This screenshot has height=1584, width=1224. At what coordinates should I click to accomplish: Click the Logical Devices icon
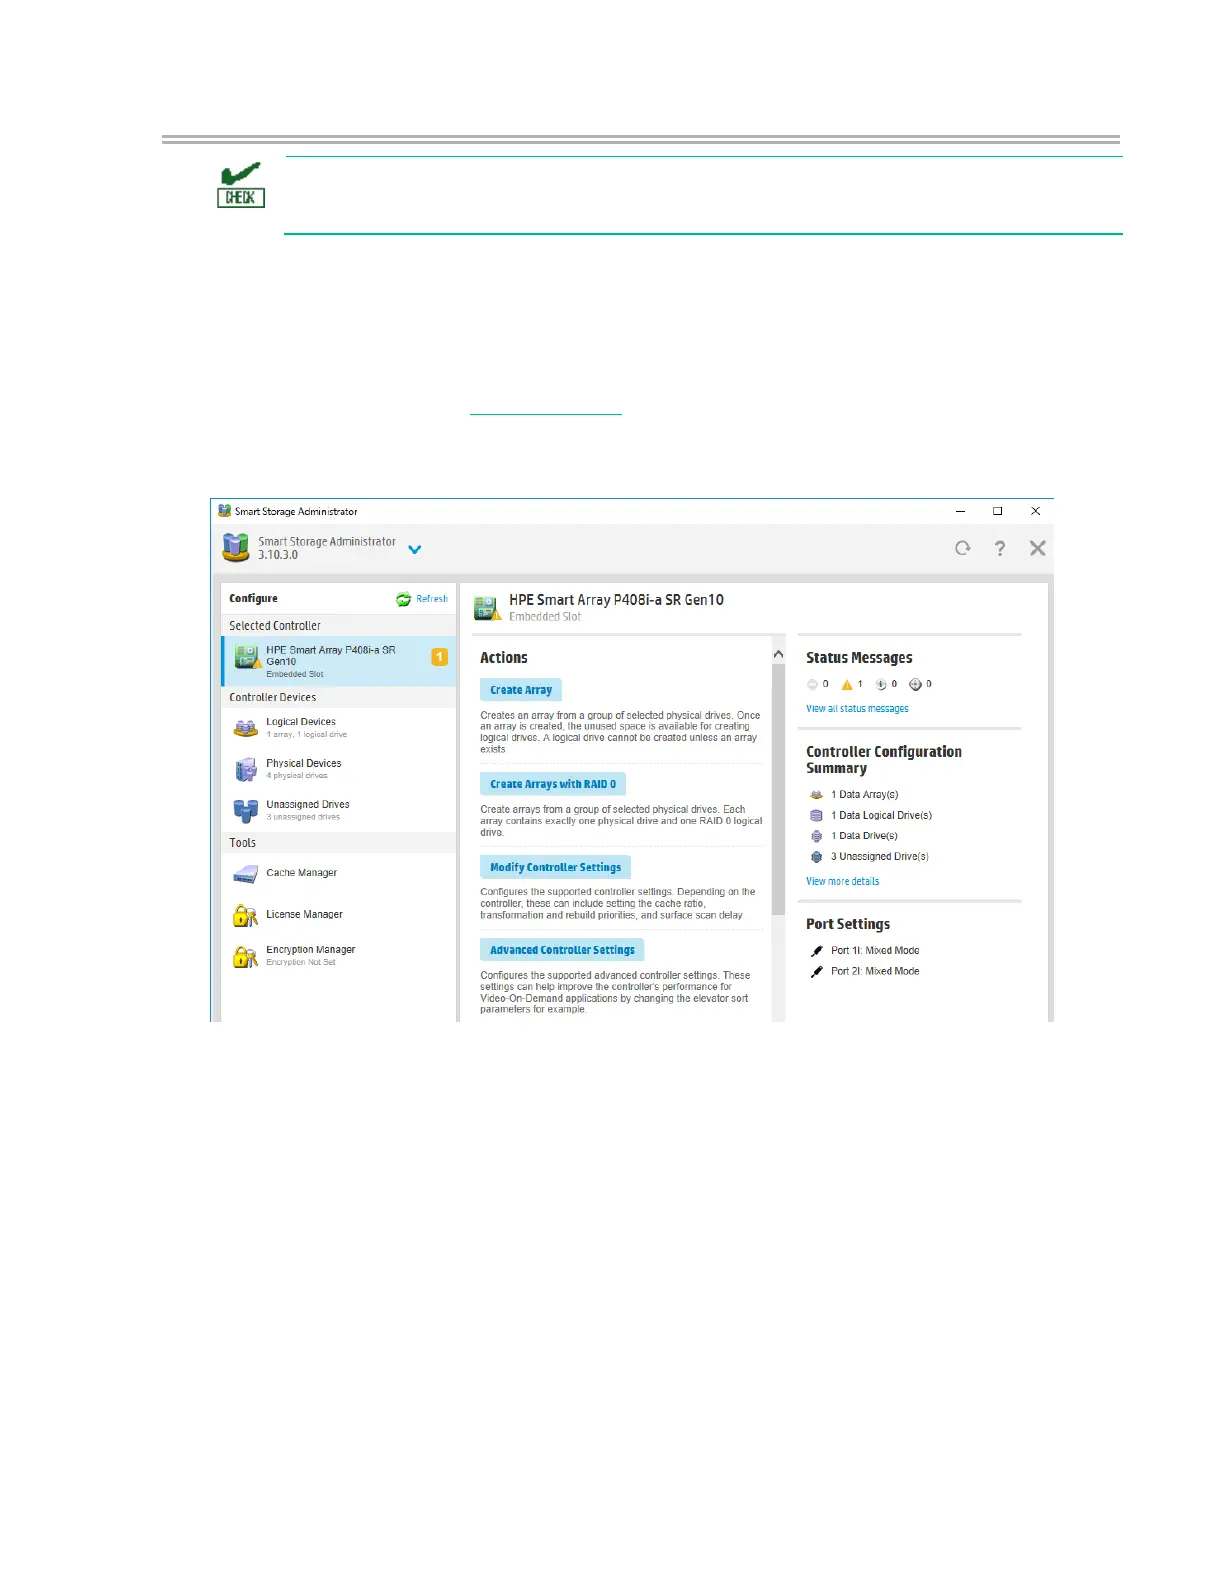click(x=246, y=728)
